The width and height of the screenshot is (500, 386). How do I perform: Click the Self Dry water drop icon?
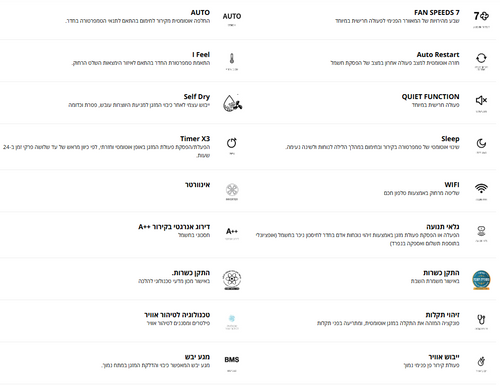coord(232,103)
